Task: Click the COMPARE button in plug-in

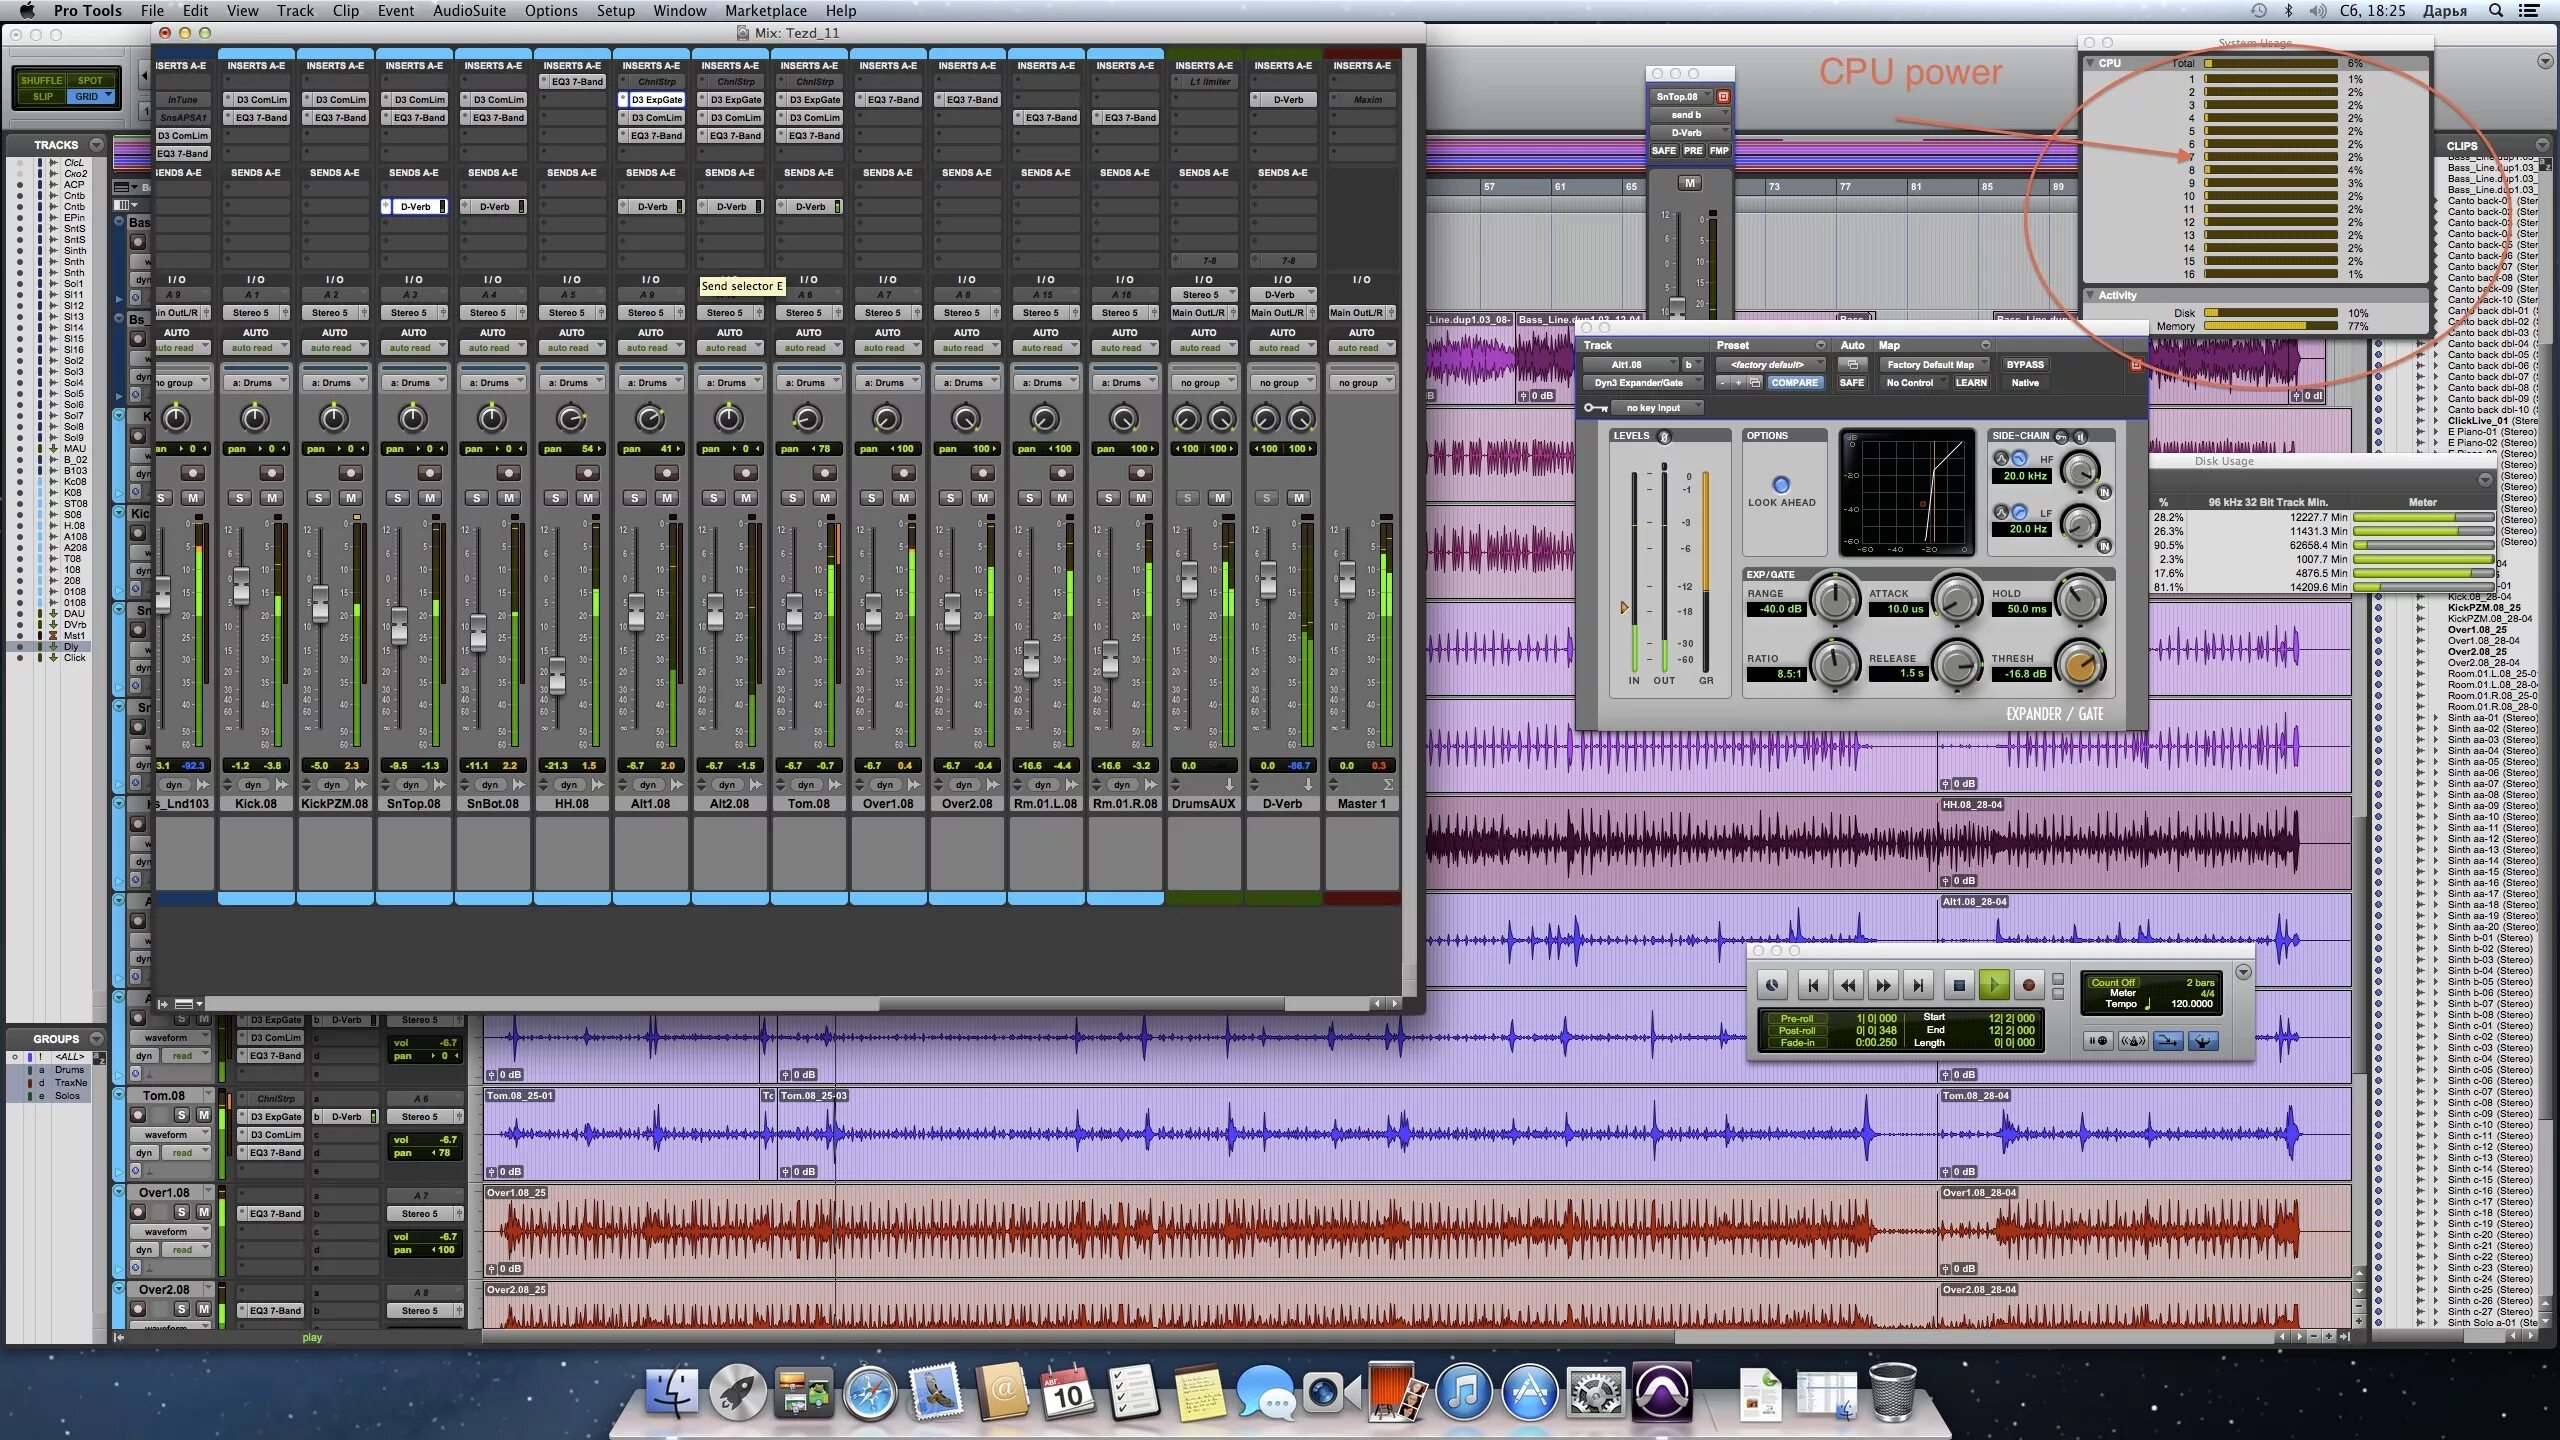Action: point(1794,383)
